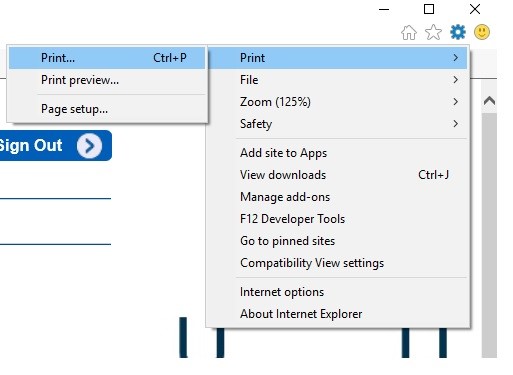Launch F12 Developer Tools
The image size is (513, 375).
pyautogui.click(x=338, y=219)
